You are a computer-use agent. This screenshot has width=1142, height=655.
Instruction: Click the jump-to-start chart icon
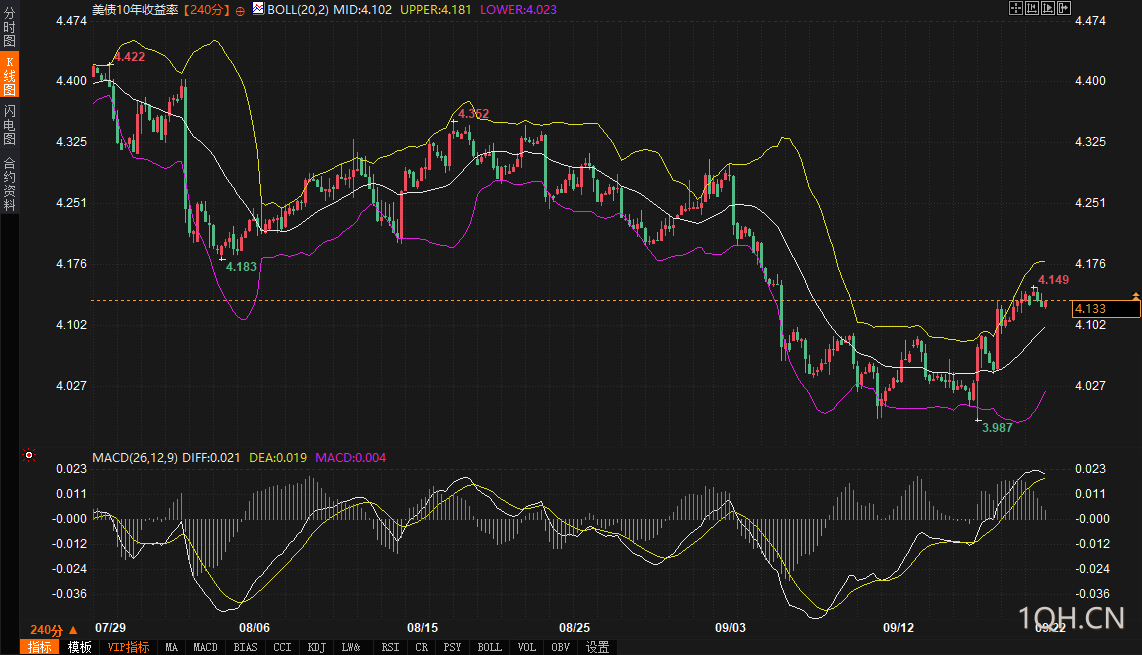[x=1033, y=8]
